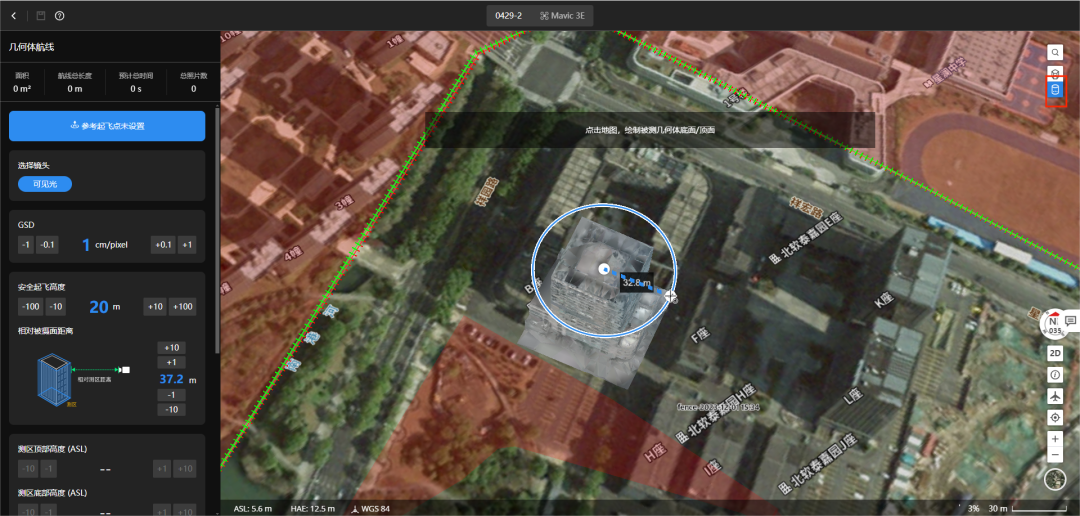Increase surface distance by 1

click(172, 362)
